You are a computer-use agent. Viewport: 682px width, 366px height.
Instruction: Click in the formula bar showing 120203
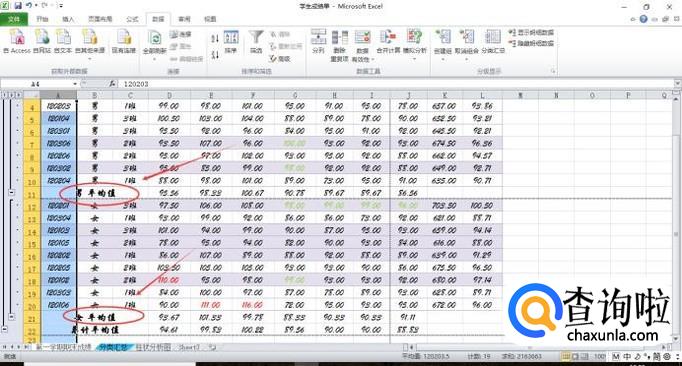pyautogui.click(x=391, y=84)
